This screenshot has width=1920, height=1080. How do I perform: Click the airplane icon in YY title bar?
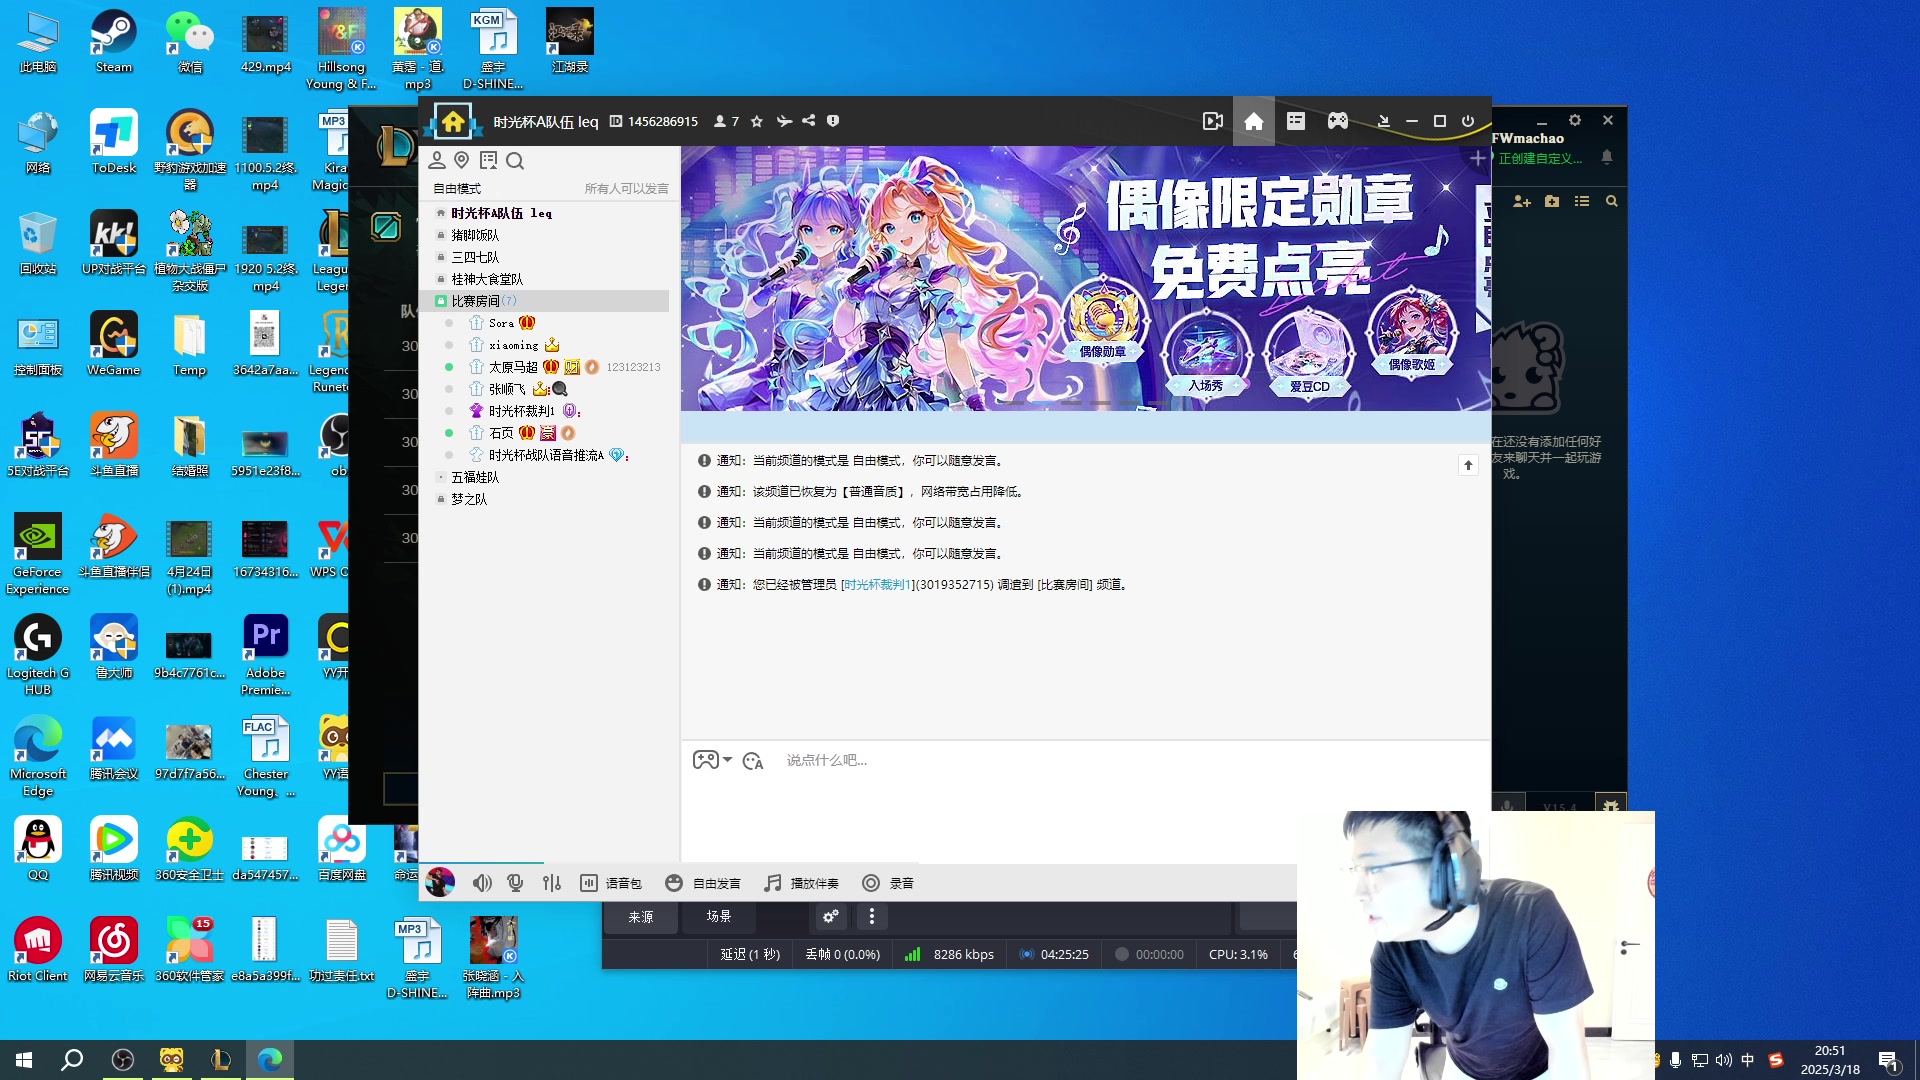point(784,121)
